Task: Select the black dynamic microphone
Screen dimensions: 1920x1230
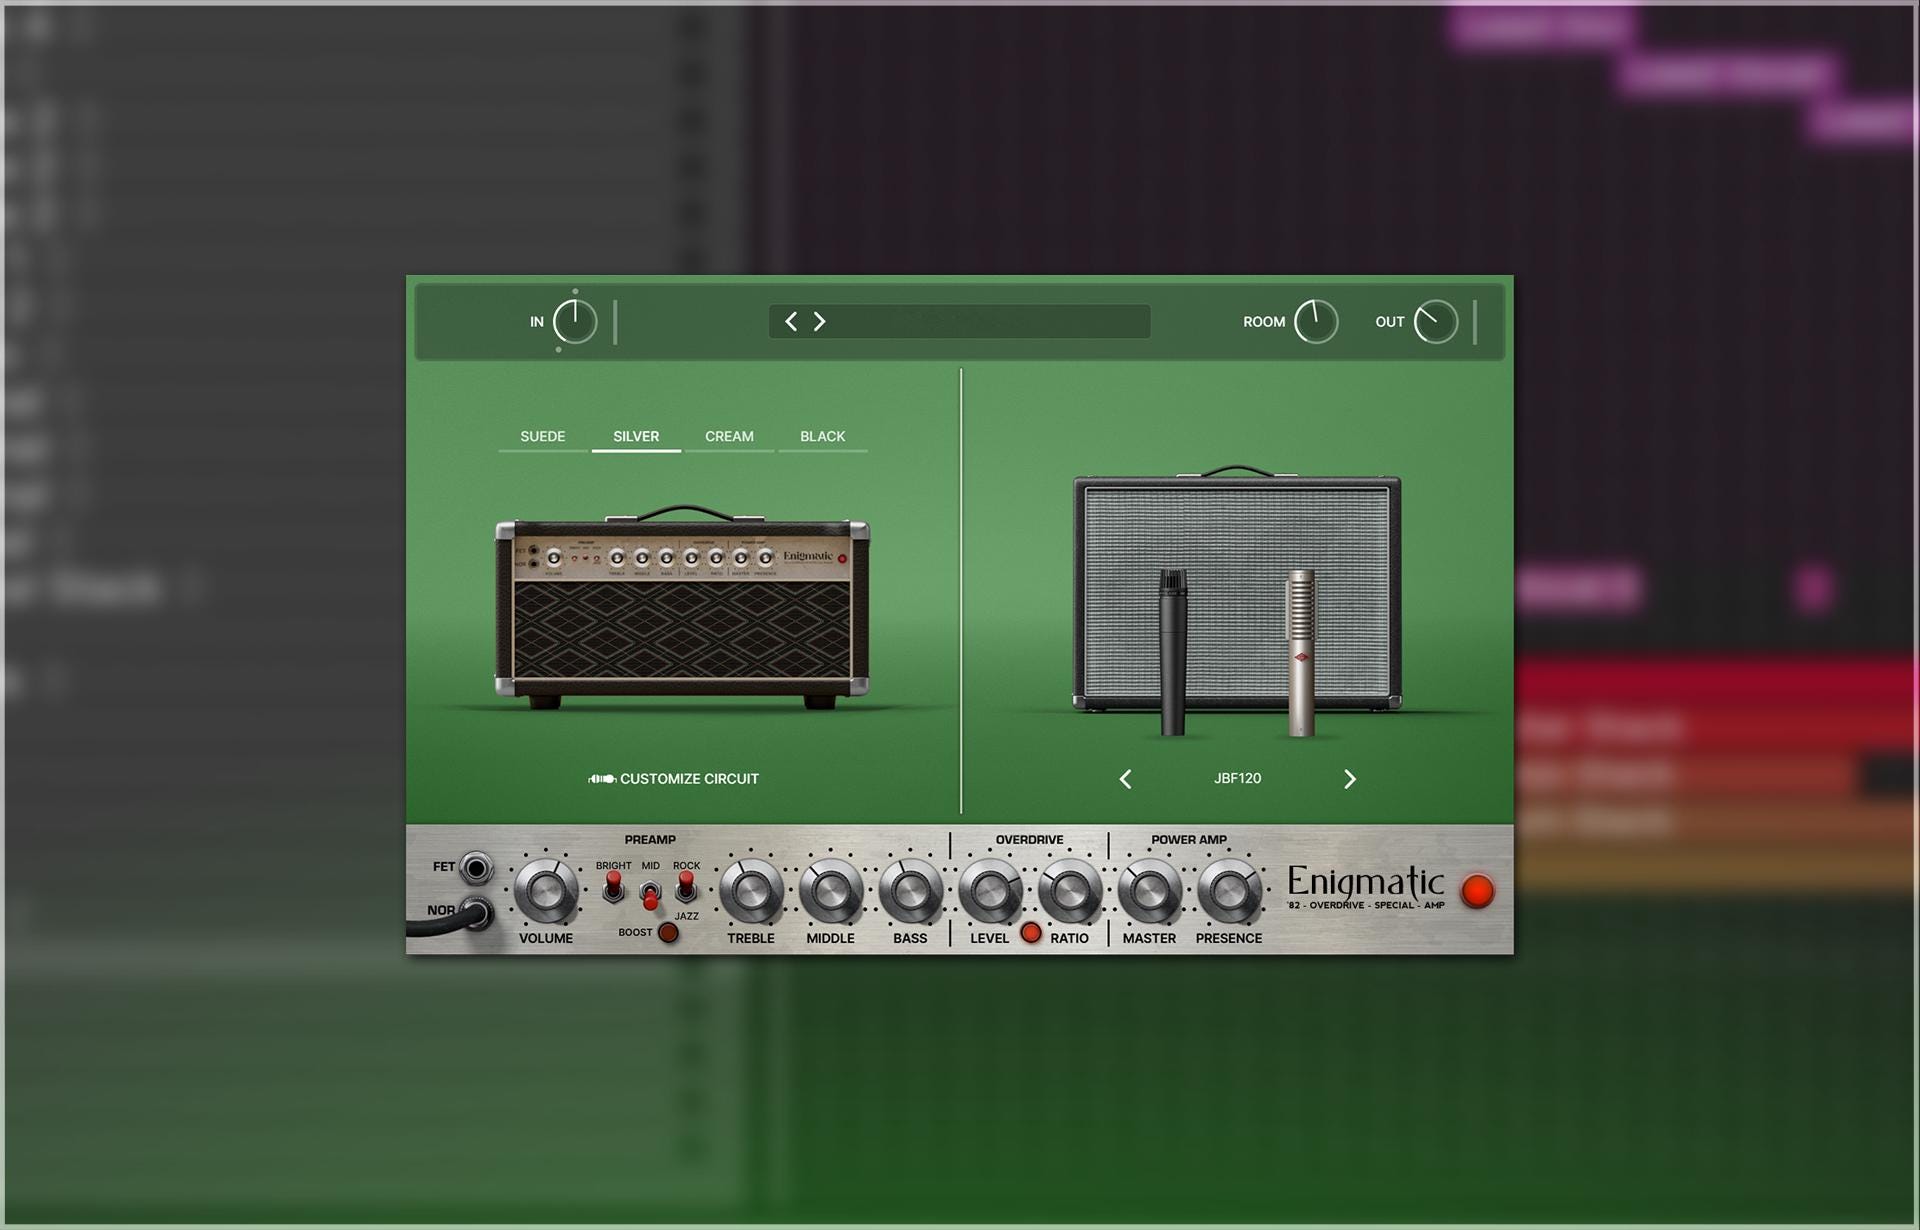Action: point(1173,652)
